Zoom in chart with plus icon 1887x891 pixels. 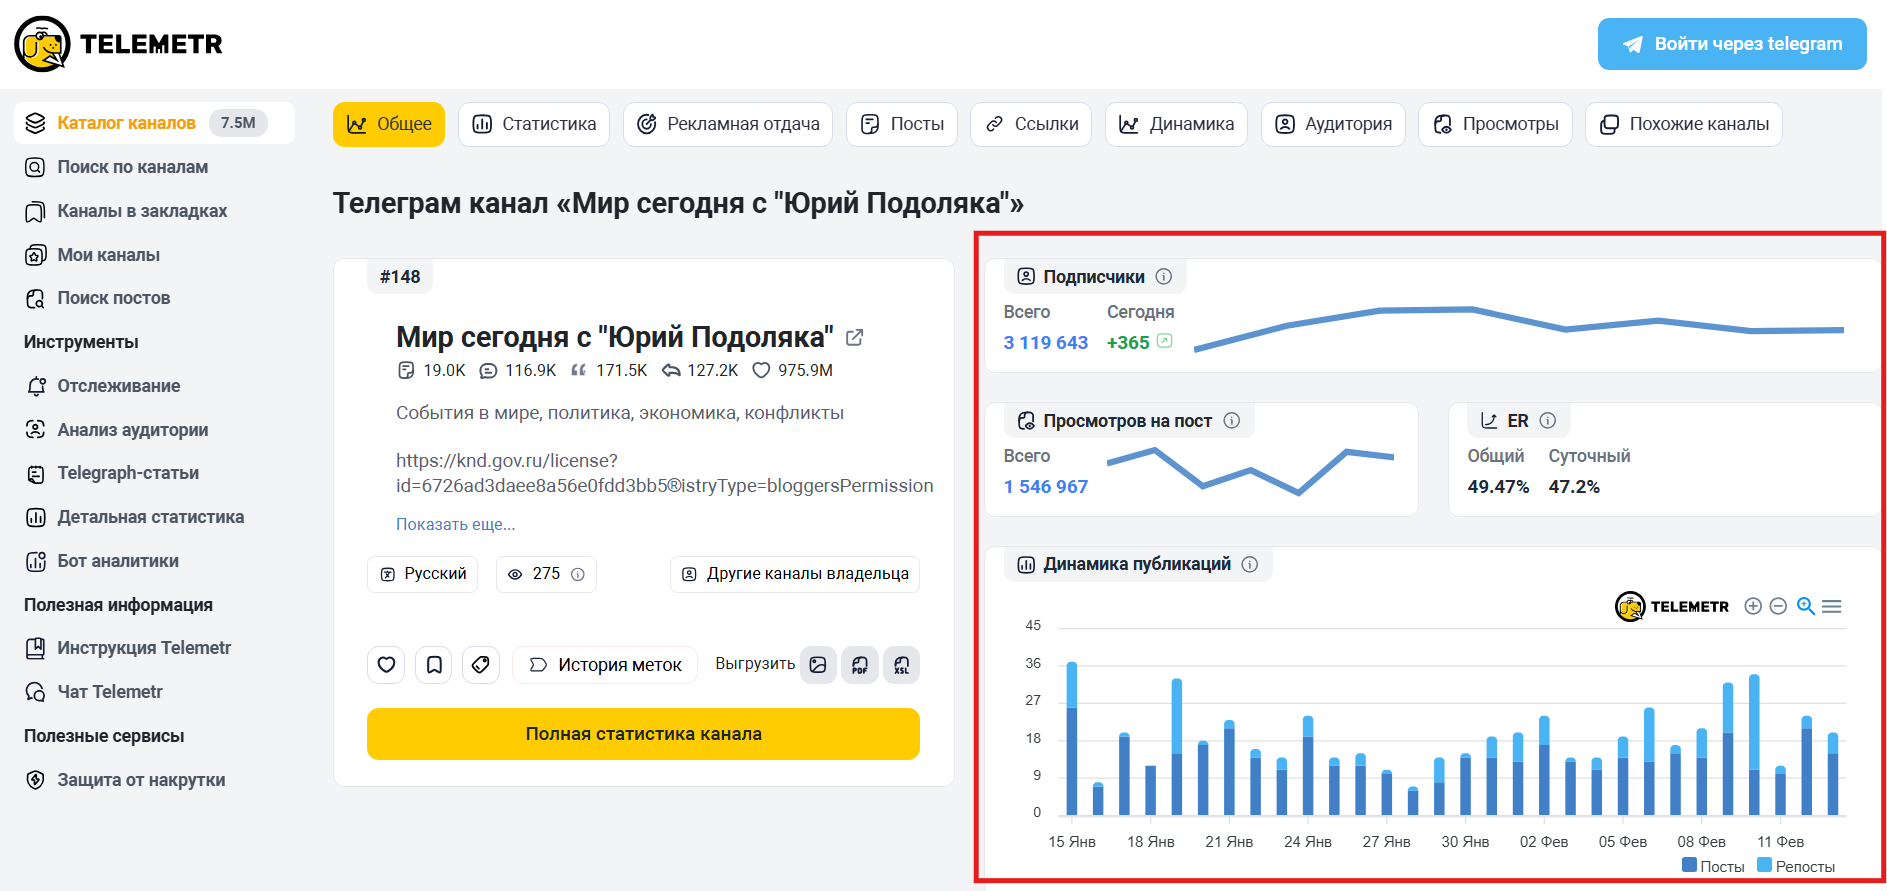[1753, 606]
